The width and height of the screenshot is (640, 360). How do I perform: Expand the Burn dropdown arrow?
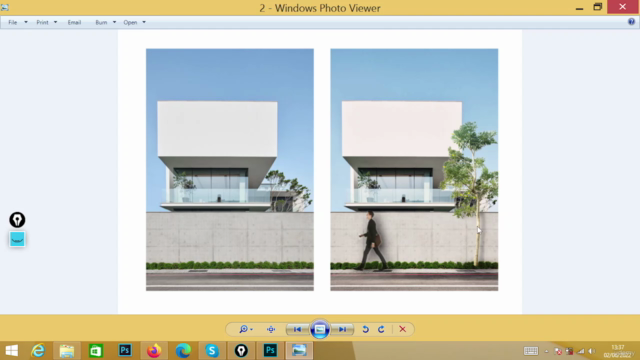114,22
